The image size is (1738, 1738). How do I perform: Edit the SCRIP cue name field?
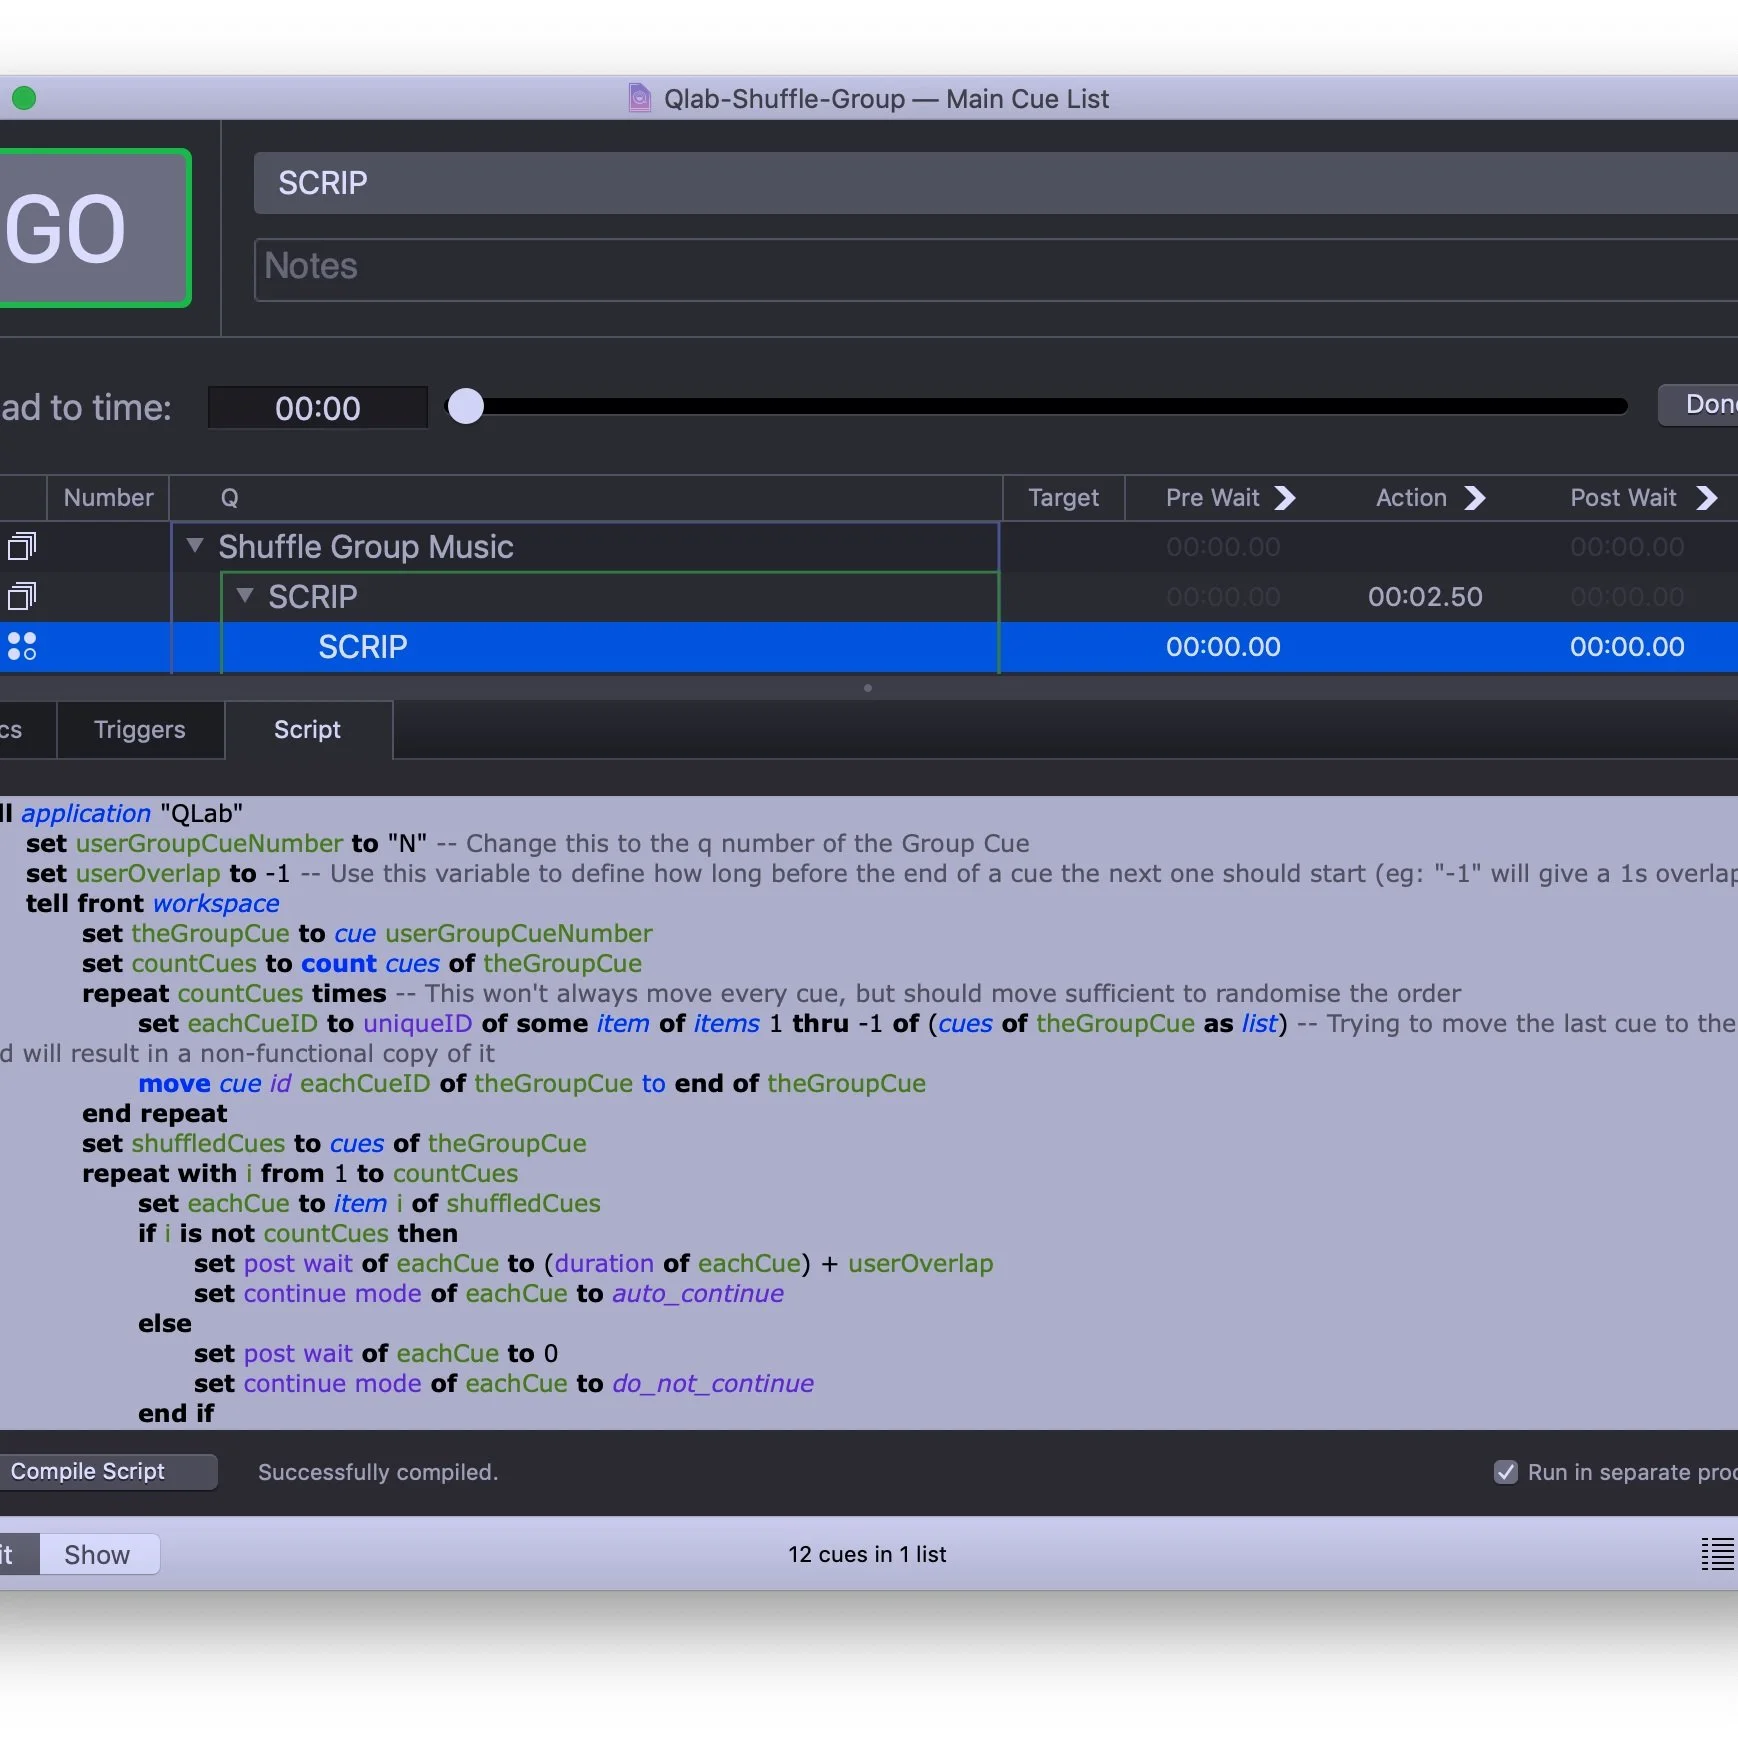995,183
